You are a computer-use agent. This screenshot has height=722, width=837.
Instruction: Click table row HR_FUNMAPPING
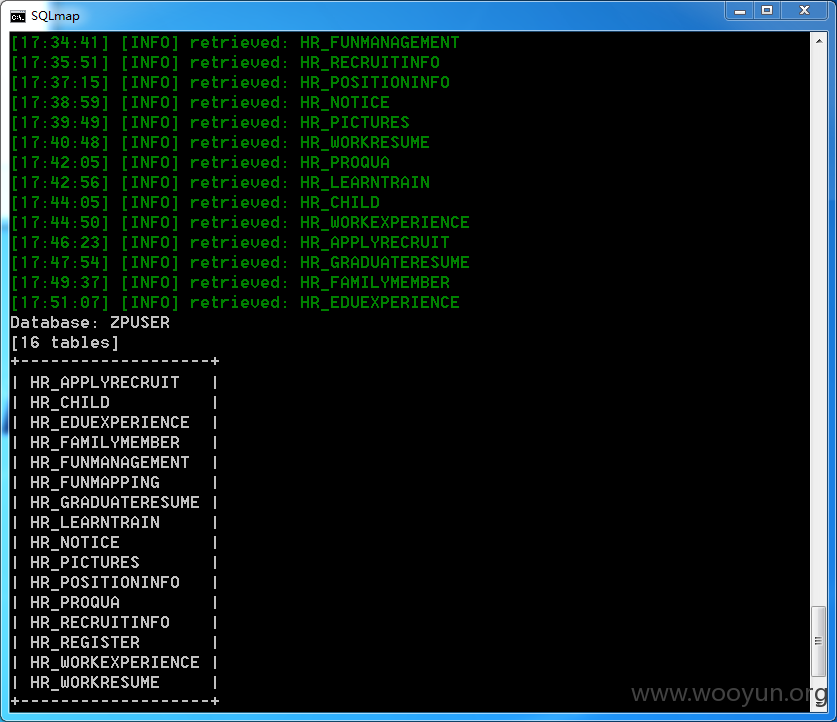click(x=115, y=482)
